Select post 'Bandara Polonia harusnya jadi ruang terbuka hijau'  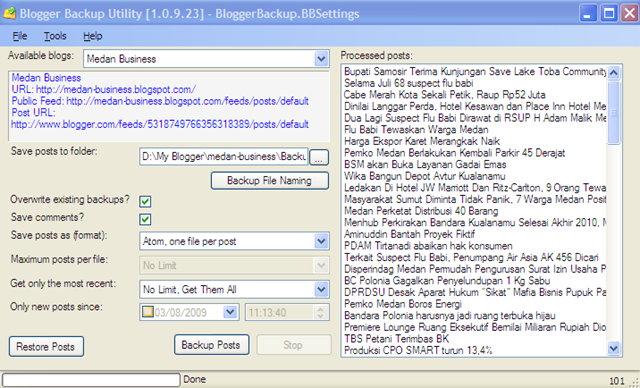coord(450,315)
